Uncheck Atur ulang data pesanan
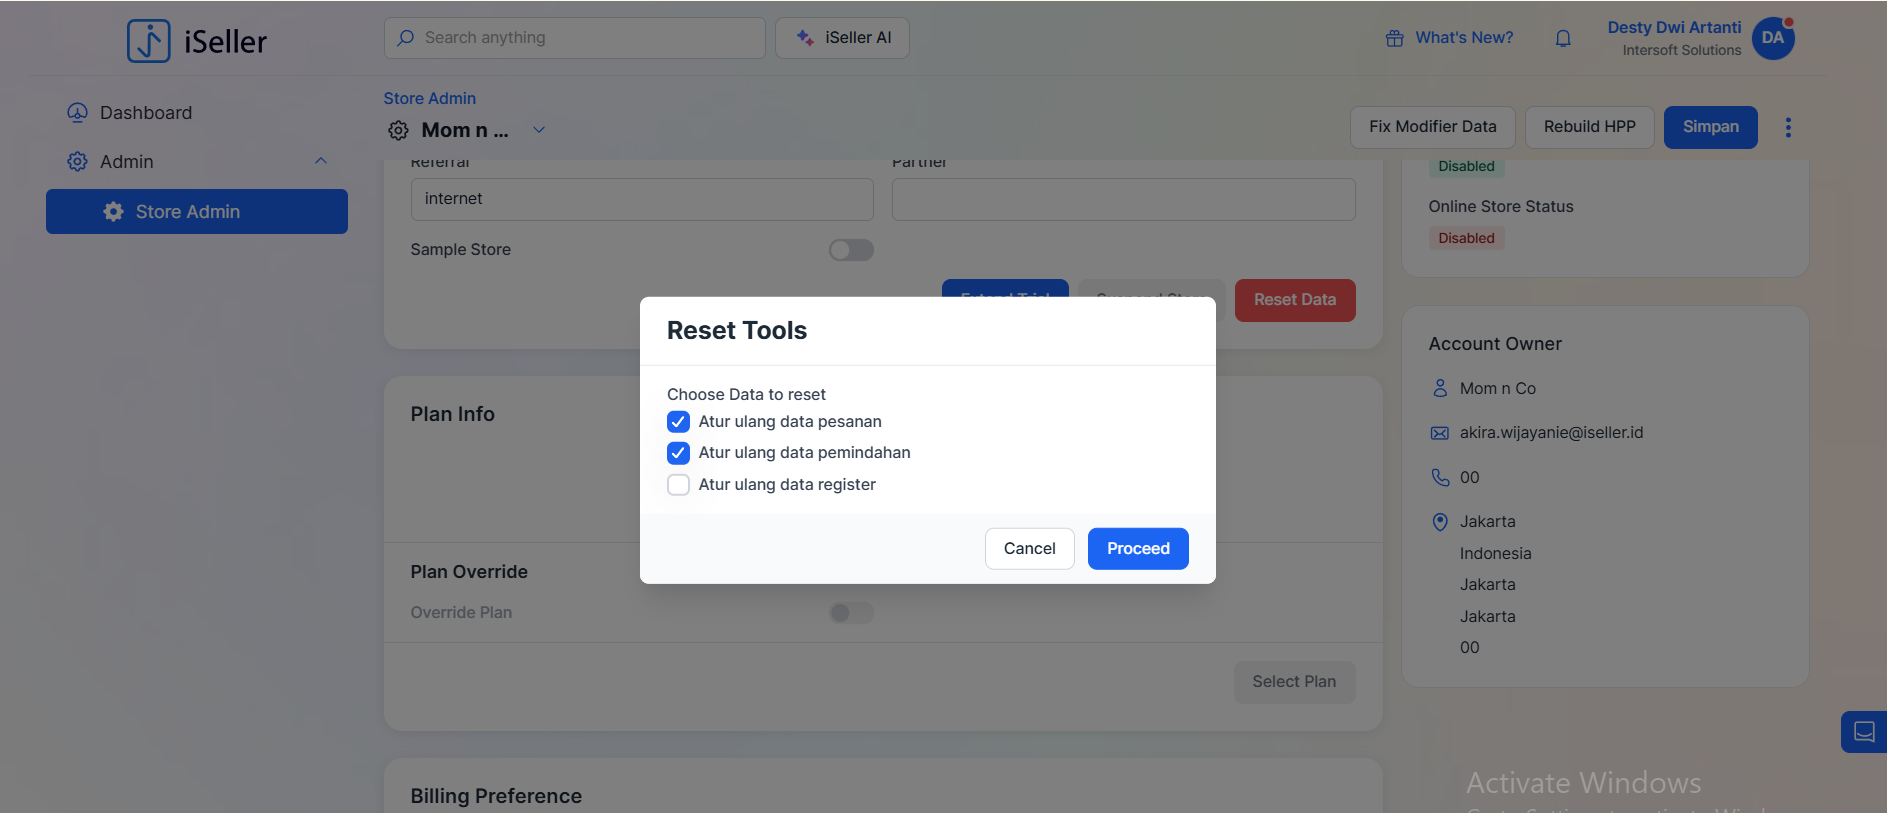Viewport: 1887px width, 813px height. (678, 422)
